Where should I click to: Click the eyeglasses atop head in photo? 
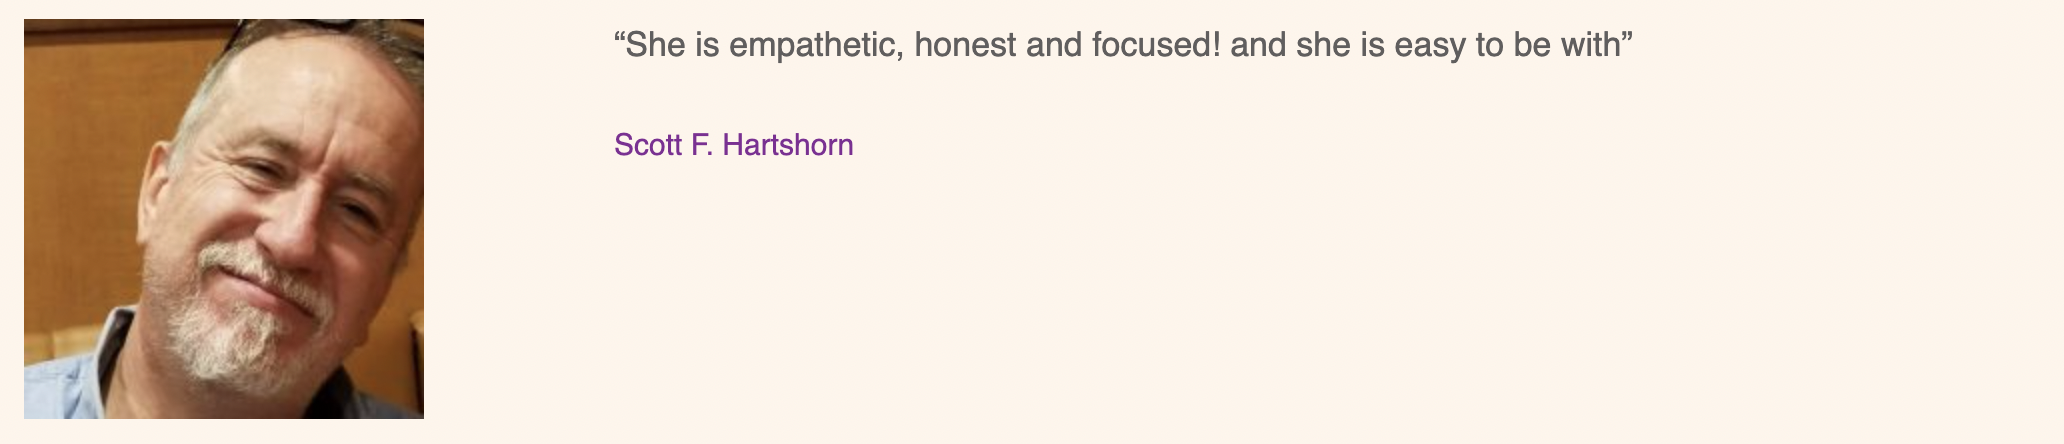[x=300, y=32]
